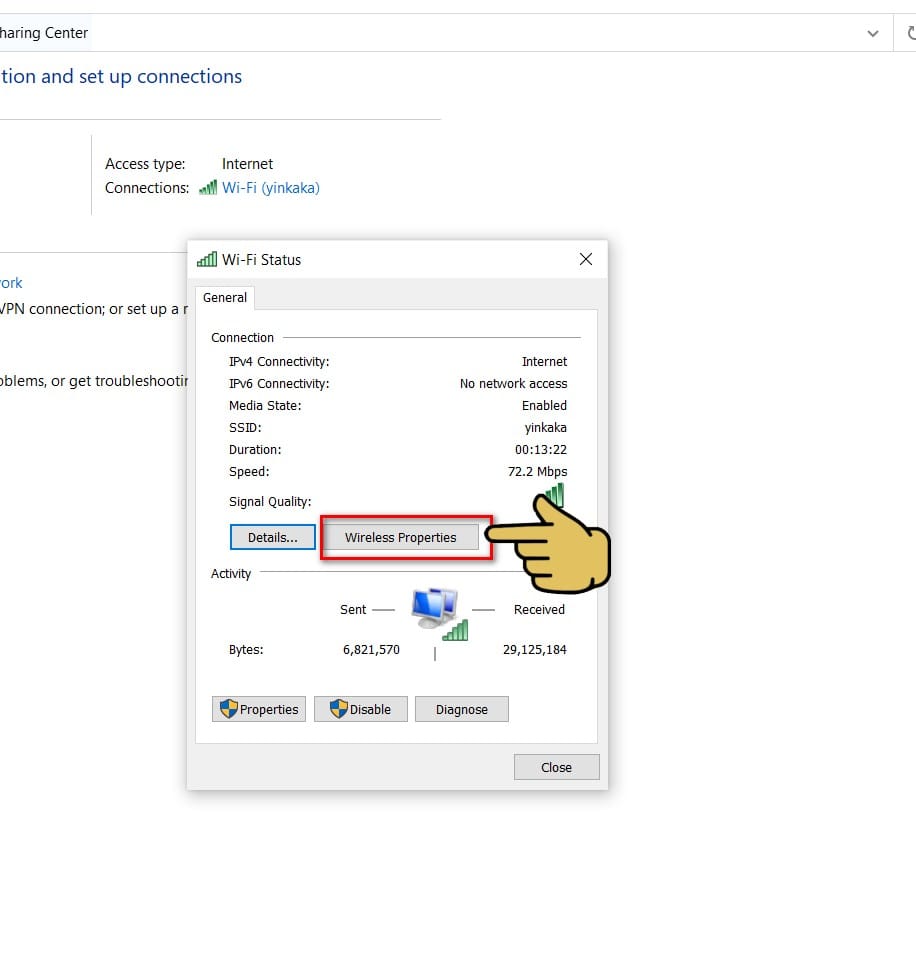This screenshot has height=969, width=916.
Task: Click the Disable button
Action: pos(361,709)
